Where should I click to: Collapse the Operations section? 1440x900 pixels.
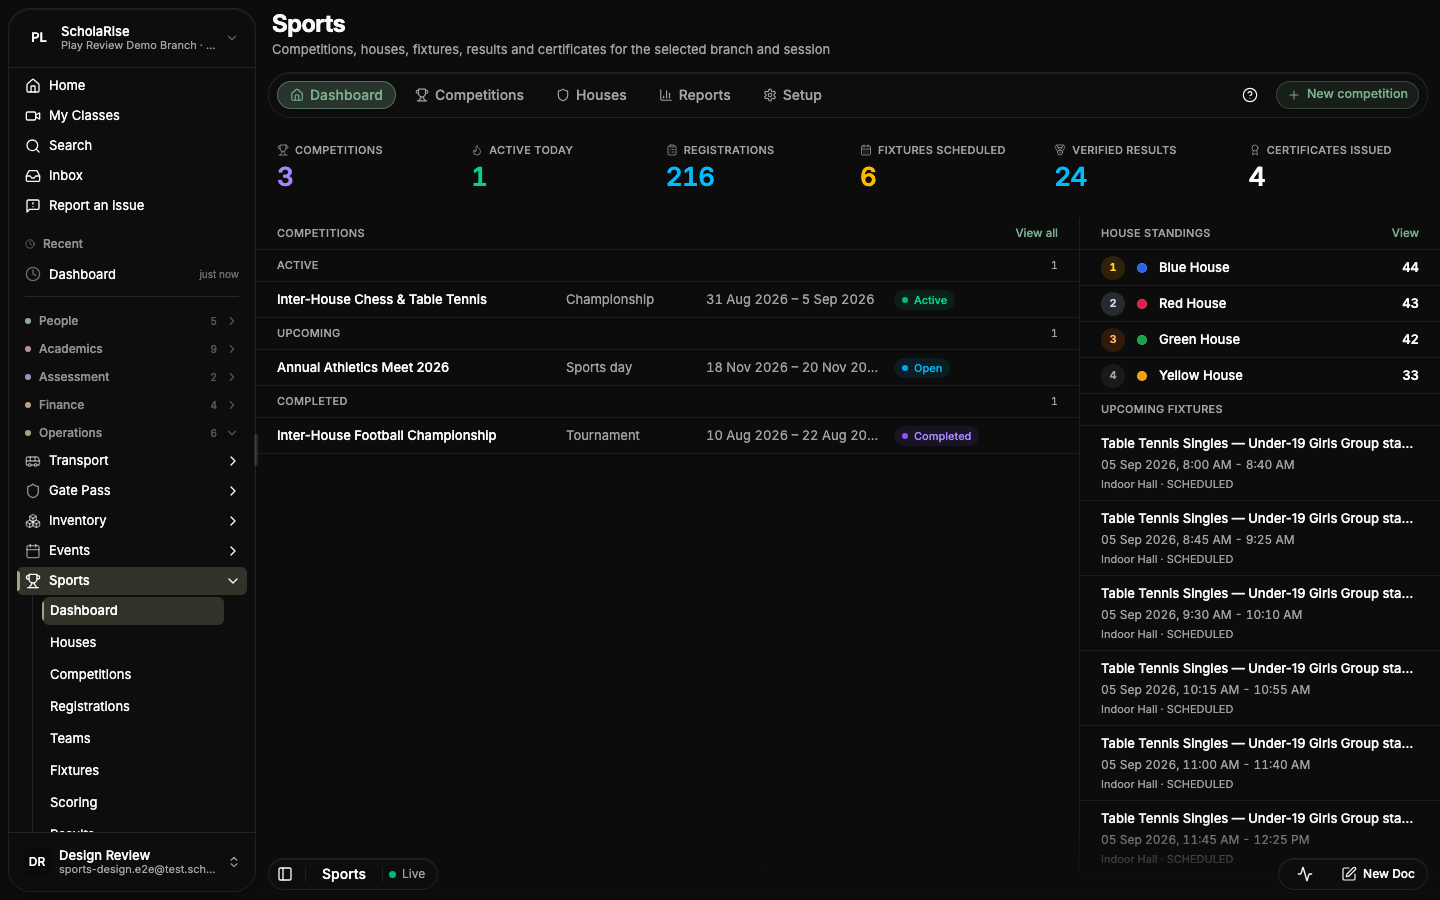point(132,433)
